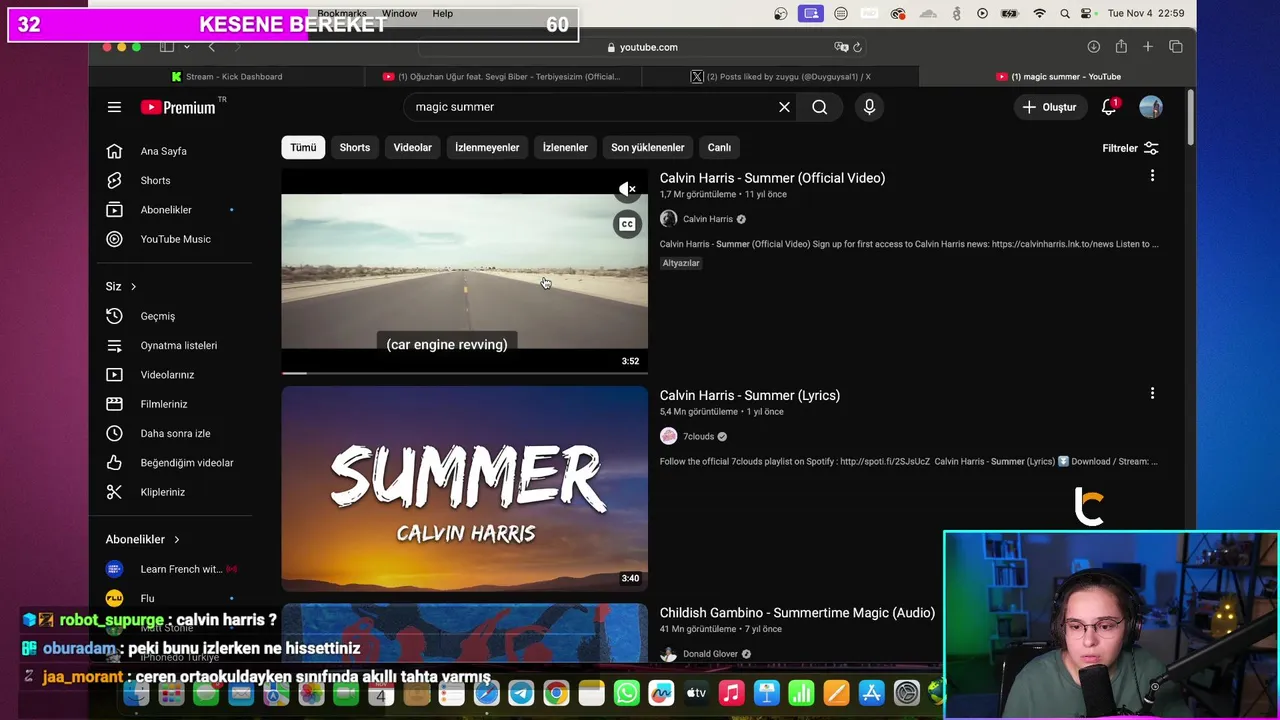Show Safari tab overview
Viewport: 1280px width, 720px height.
(x=1176, y=47)
